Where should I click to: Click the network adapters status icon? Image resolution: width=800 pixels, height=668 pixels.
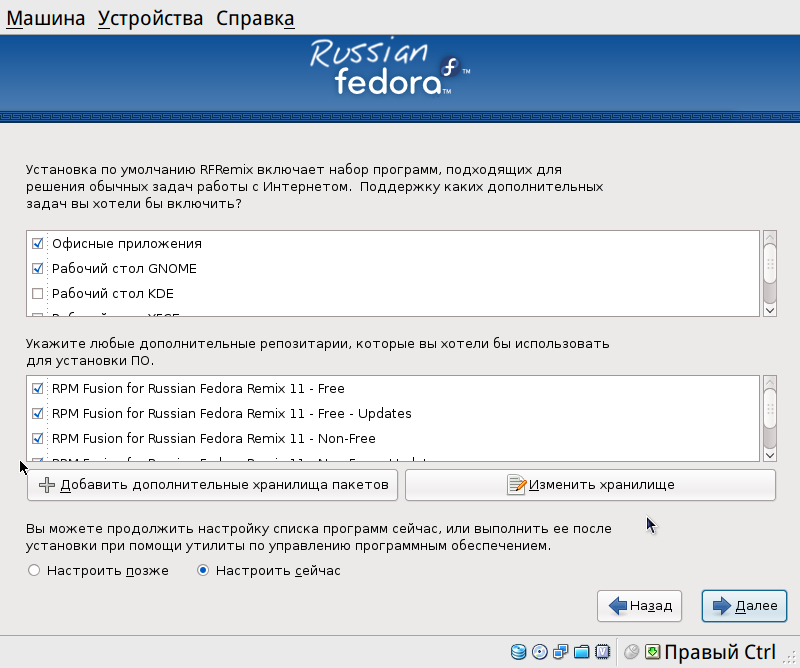561,652
